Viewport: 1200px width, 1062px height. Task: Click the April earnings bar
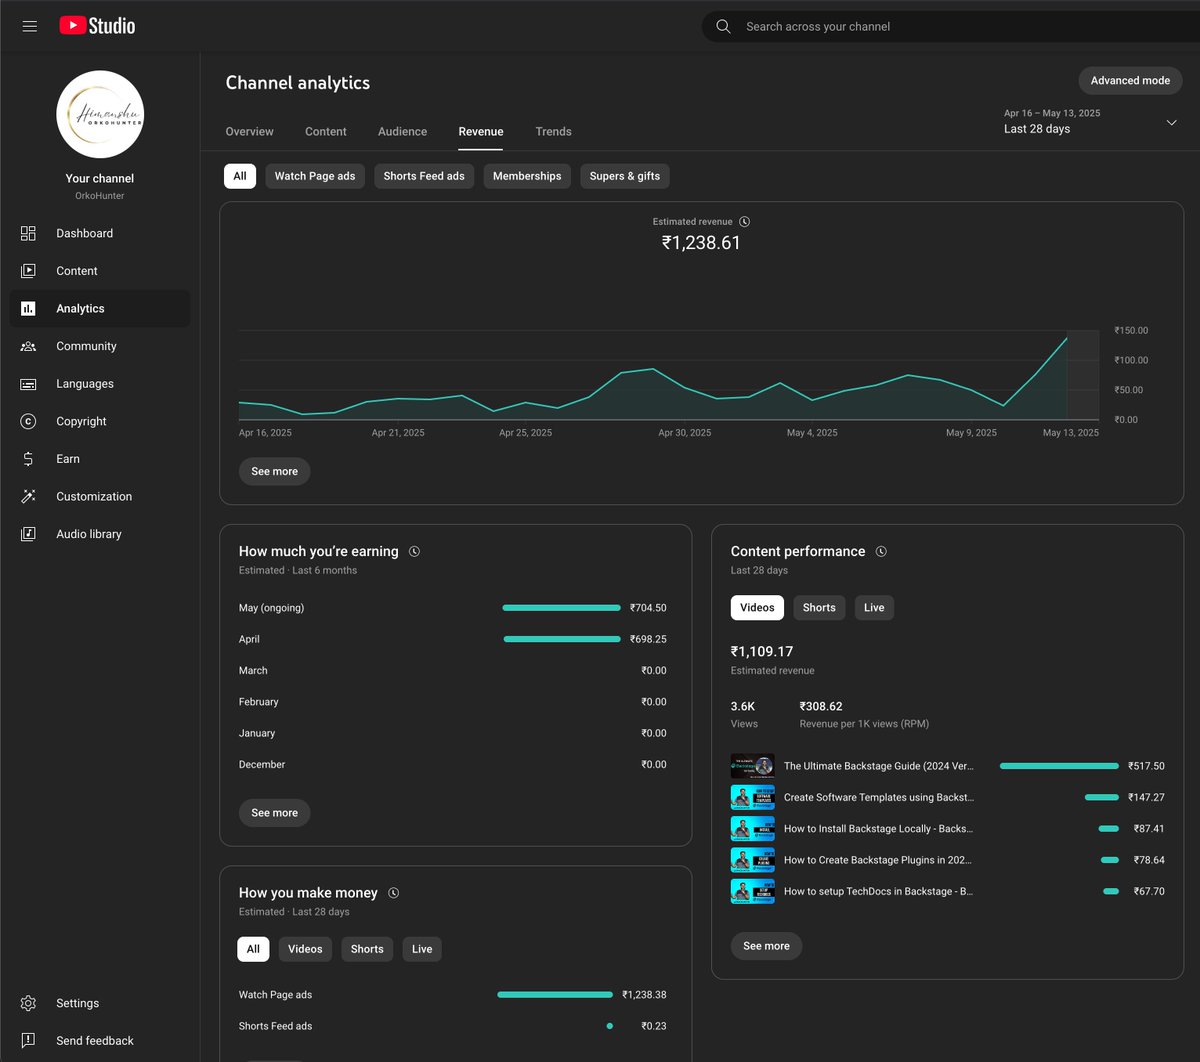[x=562, y=639]
